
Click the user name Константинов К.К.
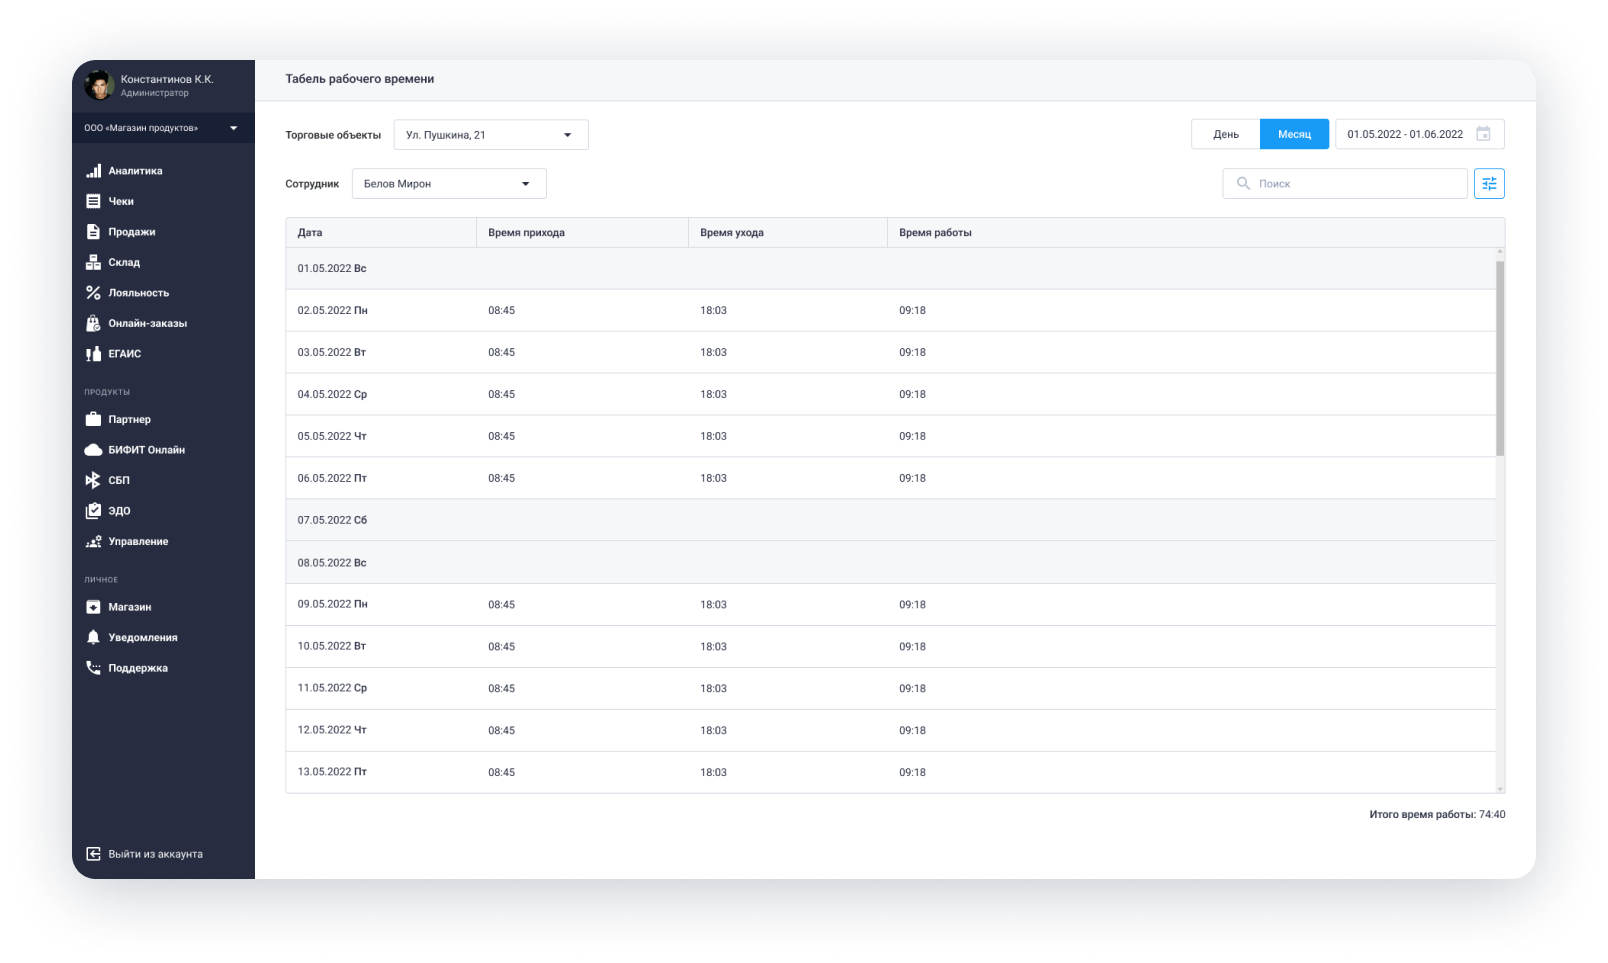coord(167,79)
